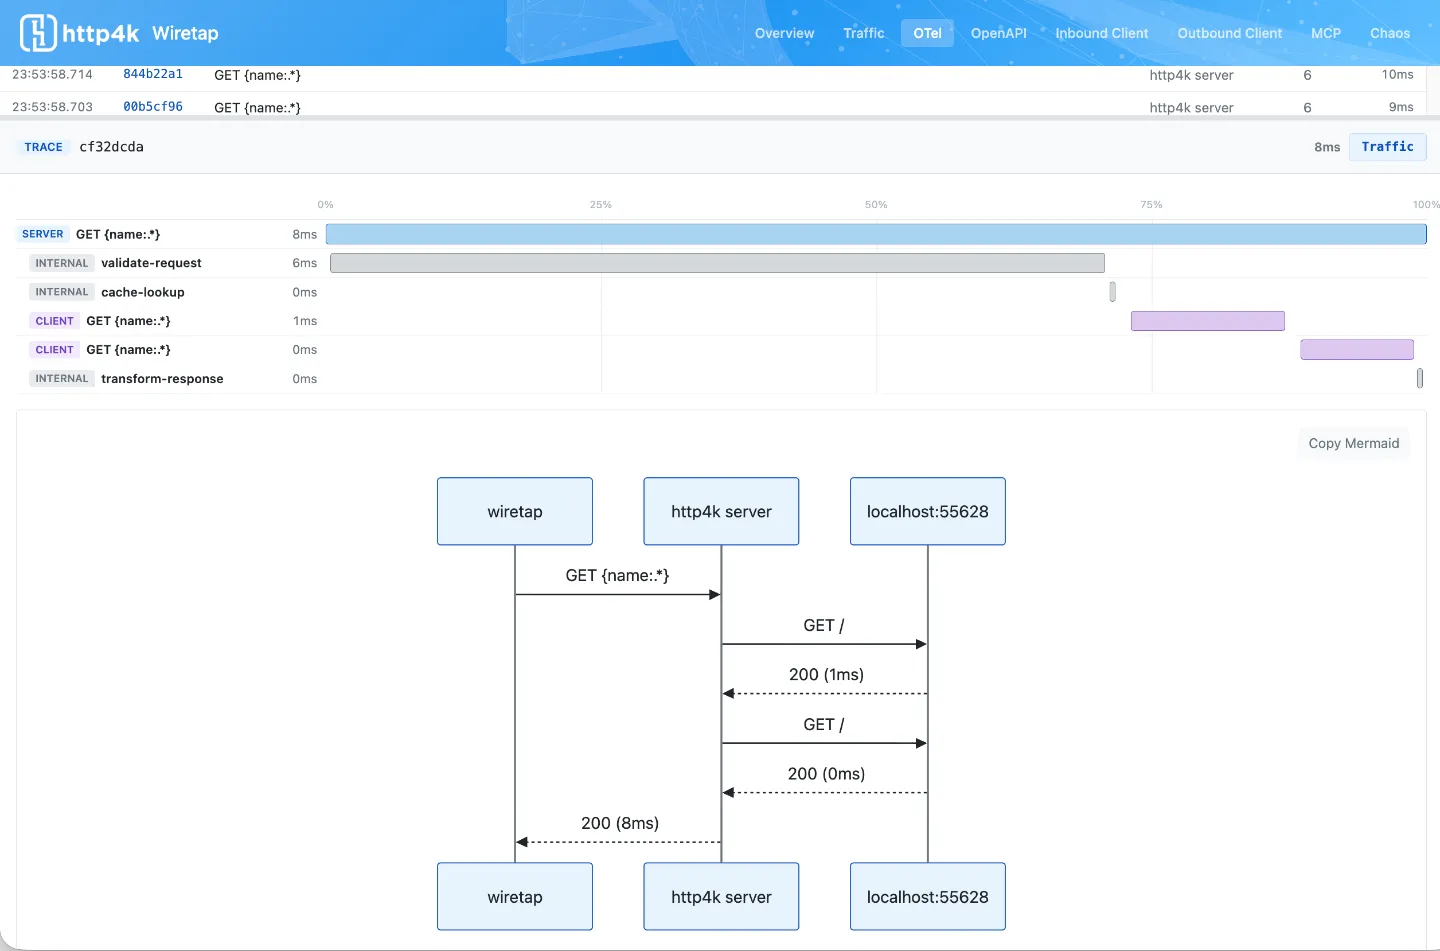The width and height of the screenshot is (1440, 951).
Task: Click the top localhost:55628 participant box
Action: point(928,511)
